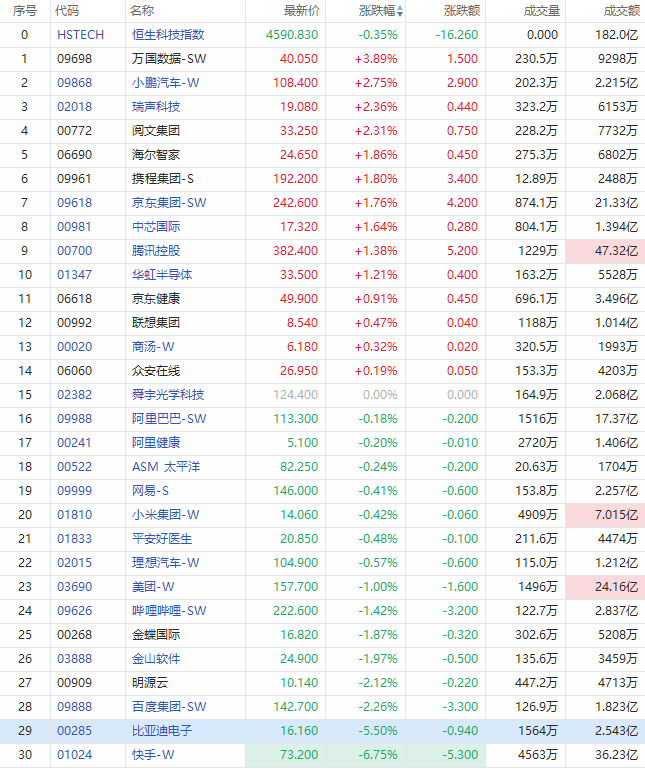645x772 pixels.
Task: Select 阅文集团 stock name
Action: tap(156, 131)
